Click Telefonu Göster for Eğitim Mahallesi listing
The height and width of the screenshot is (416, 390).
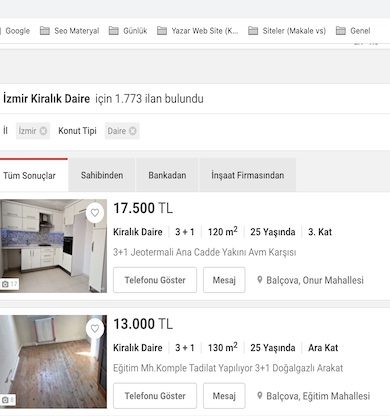click(155, 396)
